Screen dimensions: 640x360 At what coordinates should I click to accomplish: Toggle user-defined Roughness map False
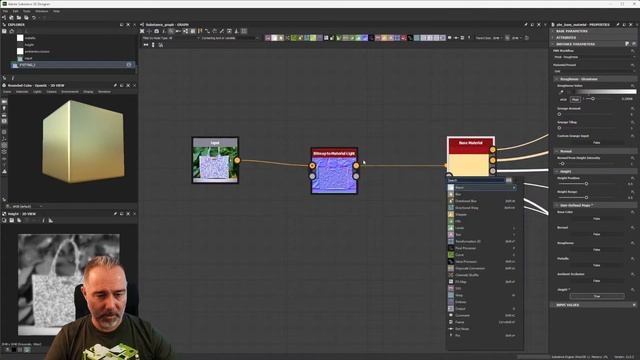(x=596, y=250)
